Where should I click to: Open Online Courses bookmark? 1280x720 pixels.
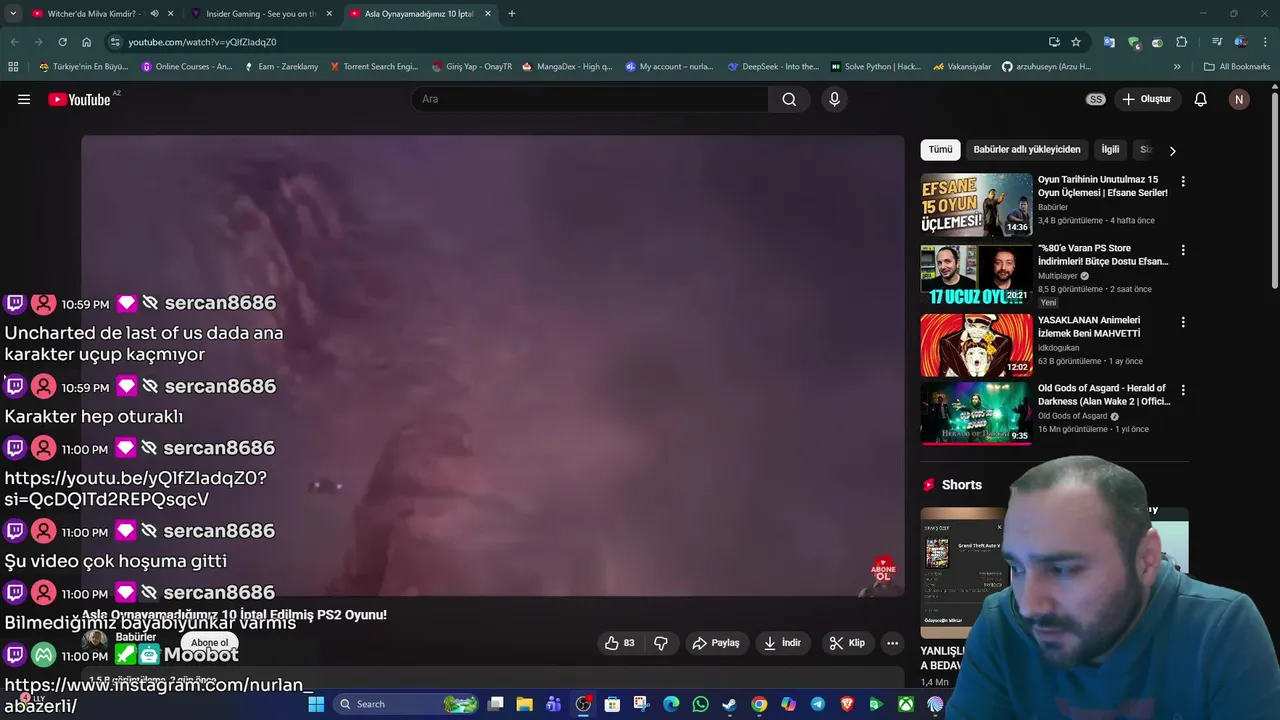(x=187, y=67)
